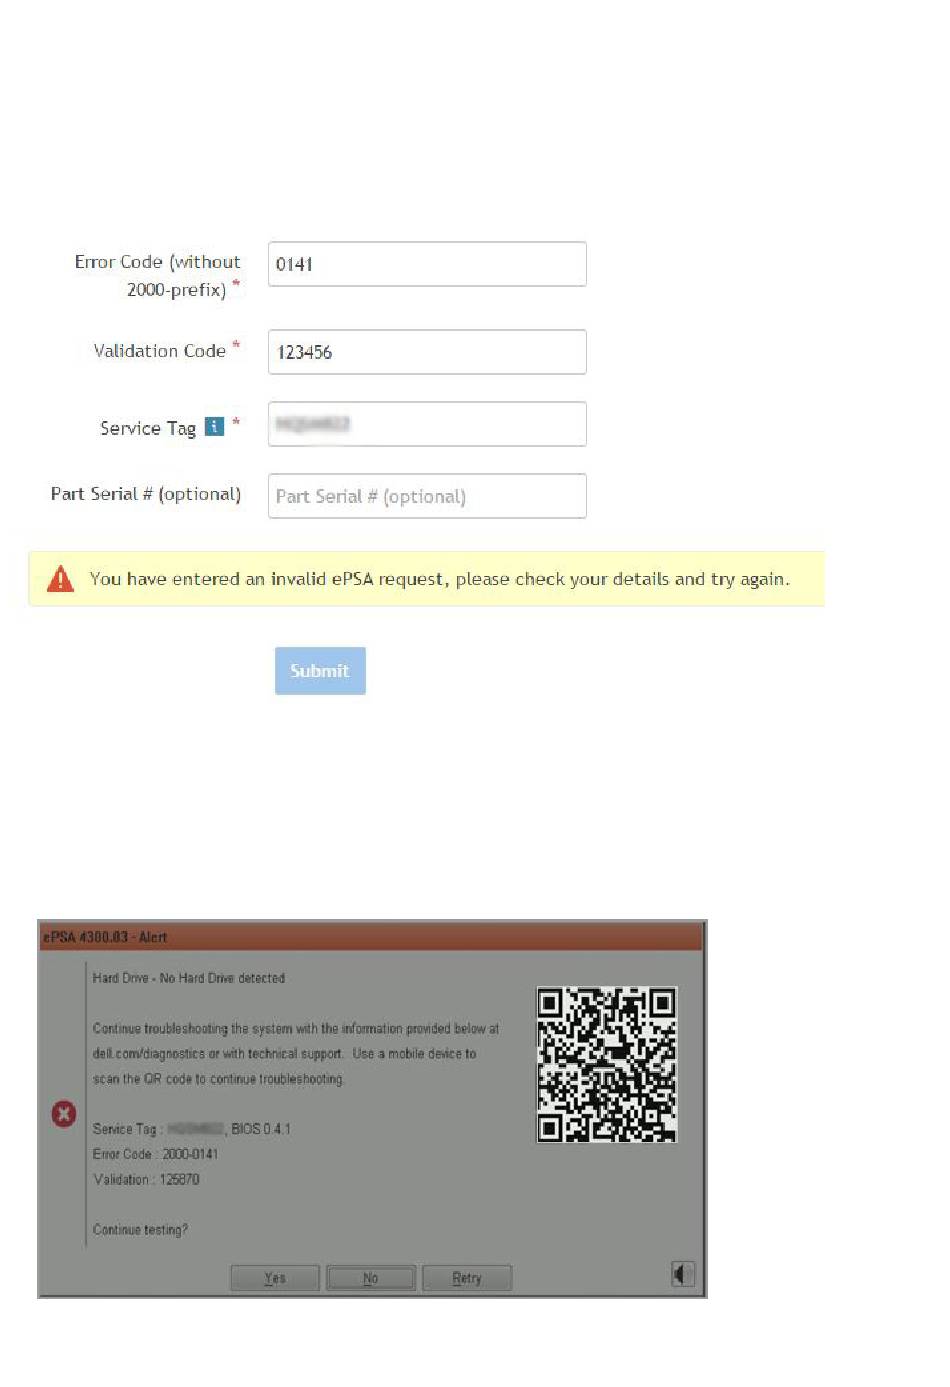Focus the Error Code field containing 0141
Viewport: 950px width, 1387px height.
(x=427, y=264)
